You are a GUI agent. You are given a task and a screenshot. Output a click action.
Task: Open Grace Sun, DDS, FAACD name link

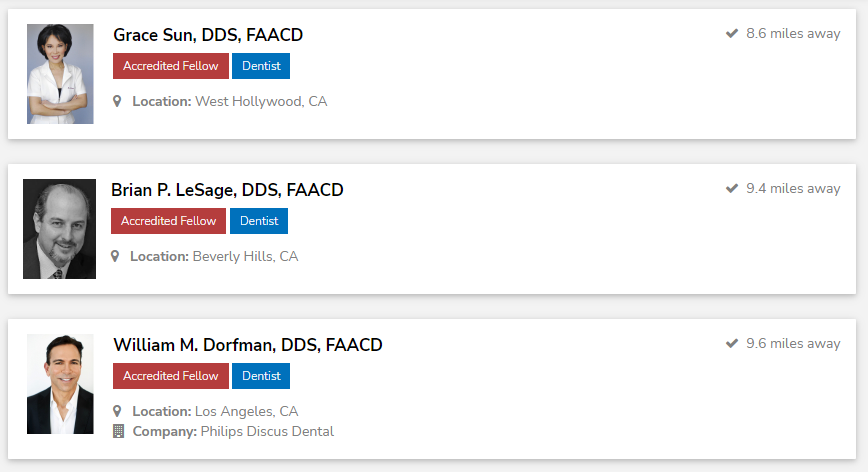tap(208, 35)
